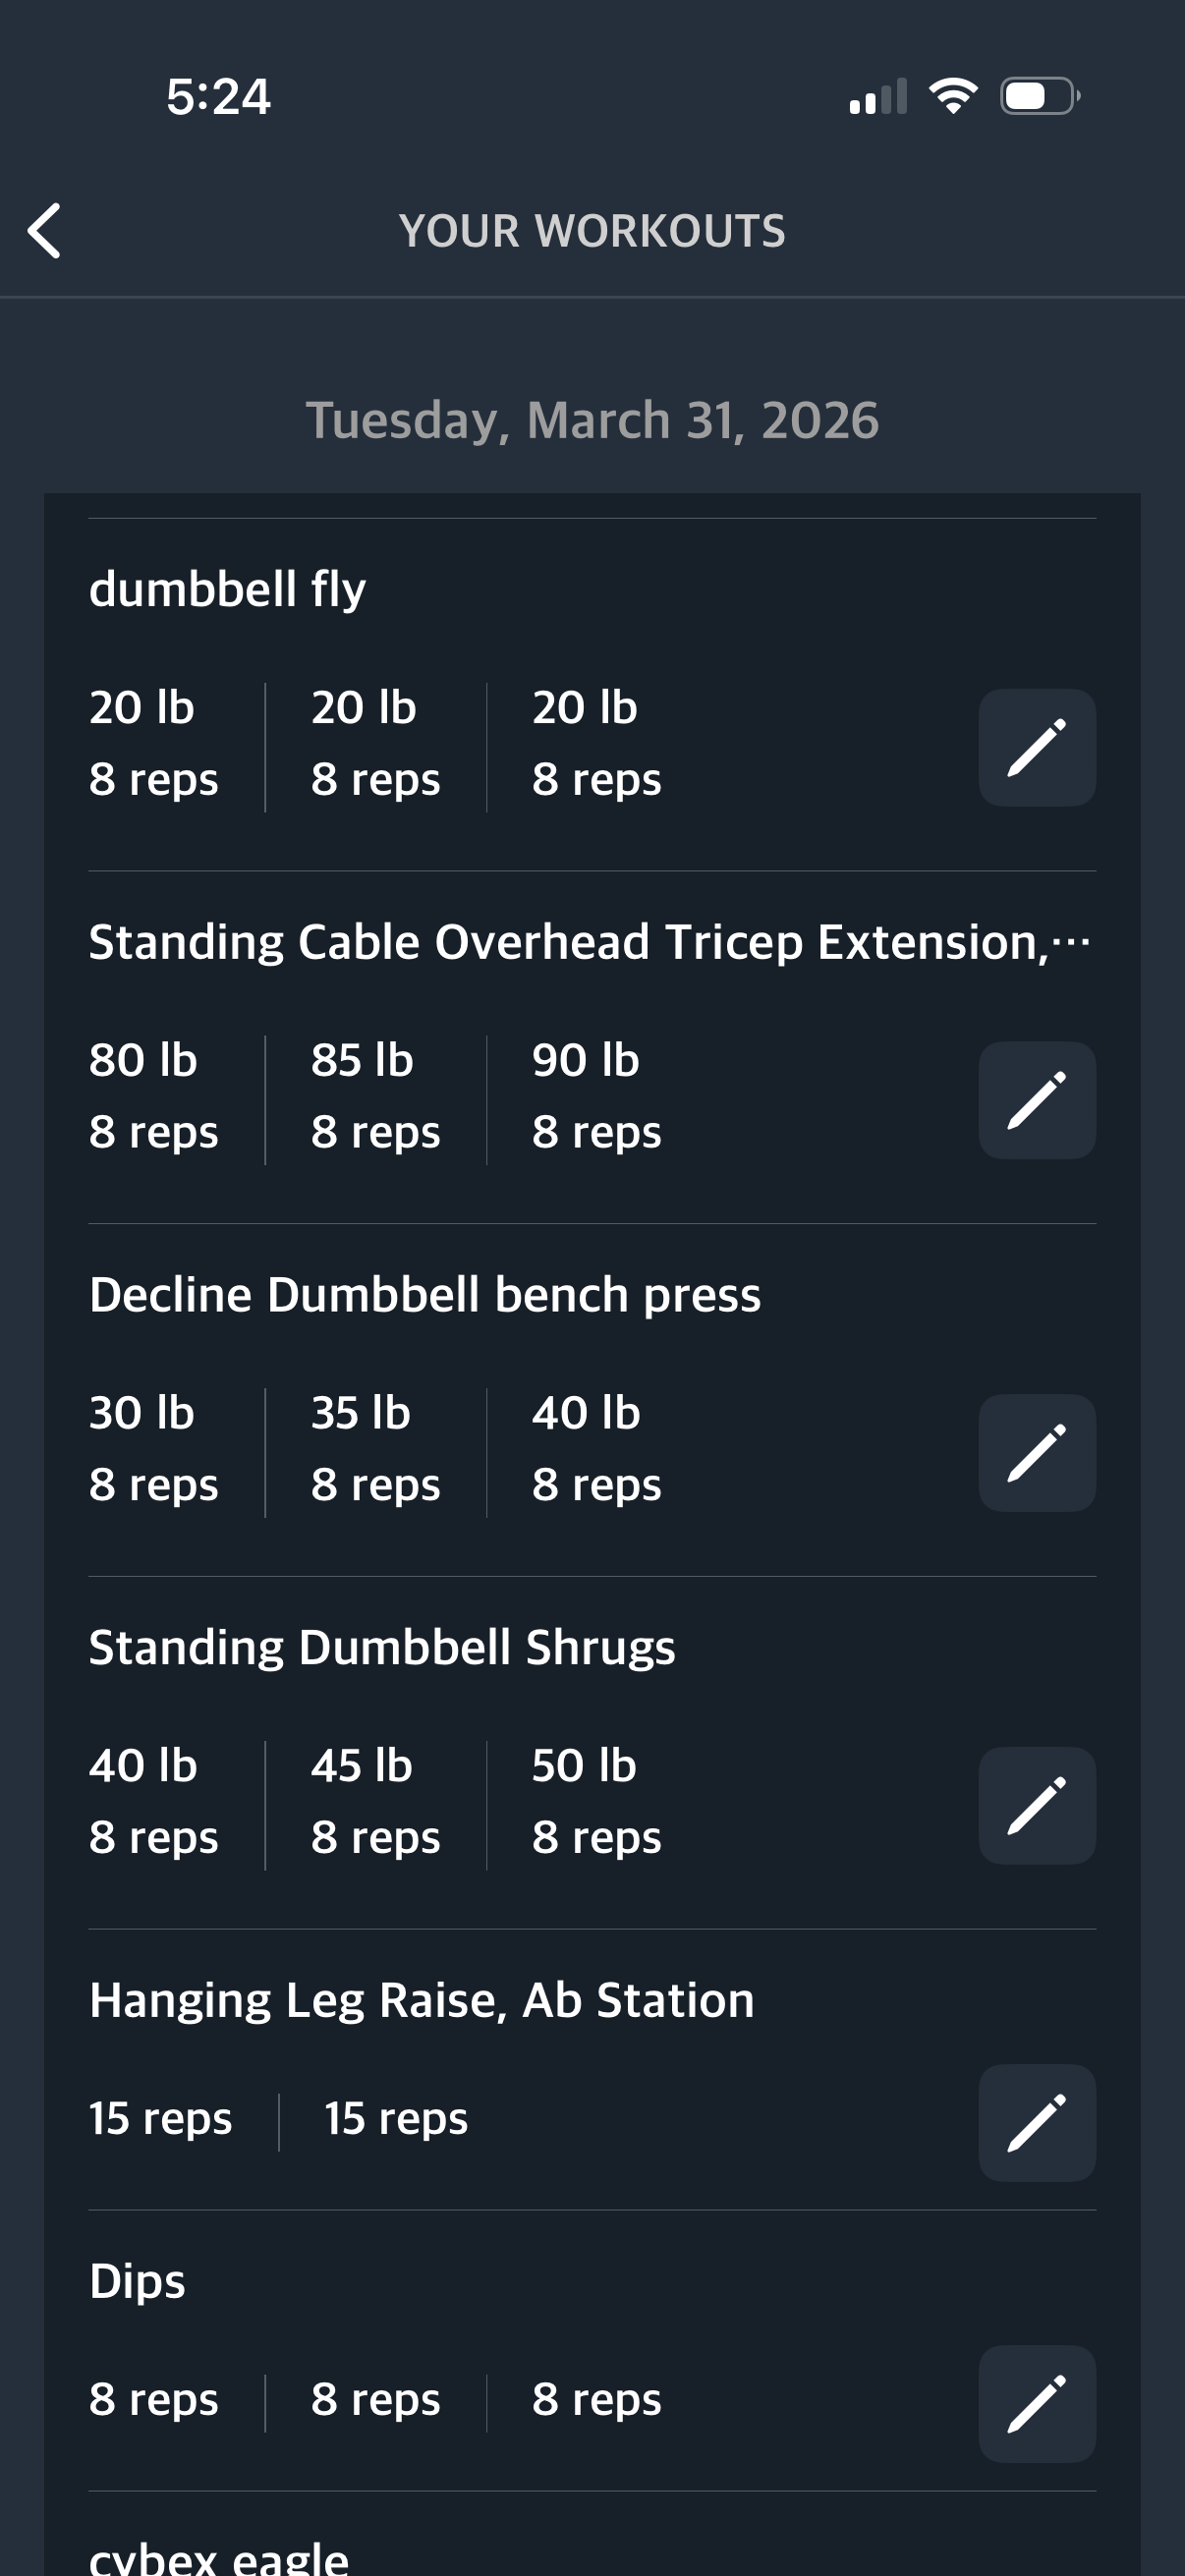Screen dimensions: 1185x2576
Task: Tap the Decline Dumbbell bench press title
Action: pyautogui.click(x=425, y=1295)
